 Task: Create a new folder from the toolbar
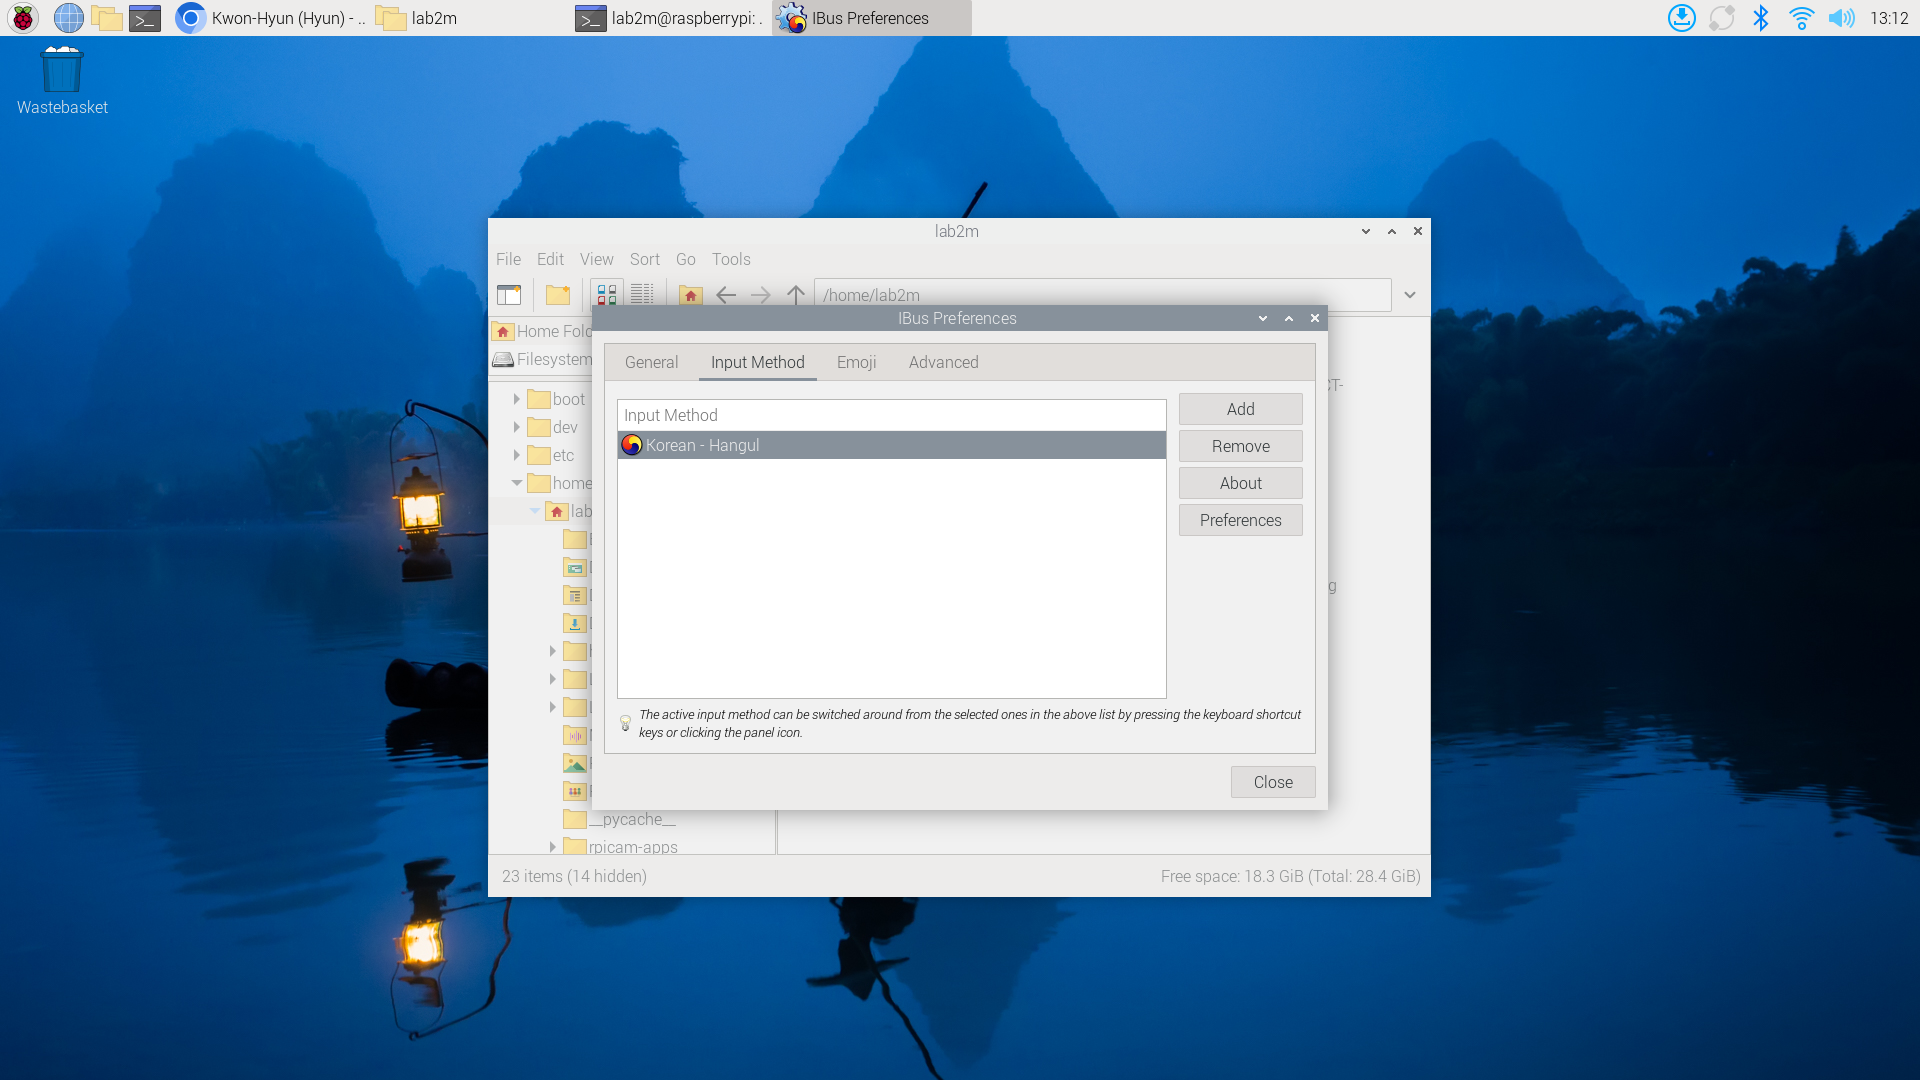(558, 294)
